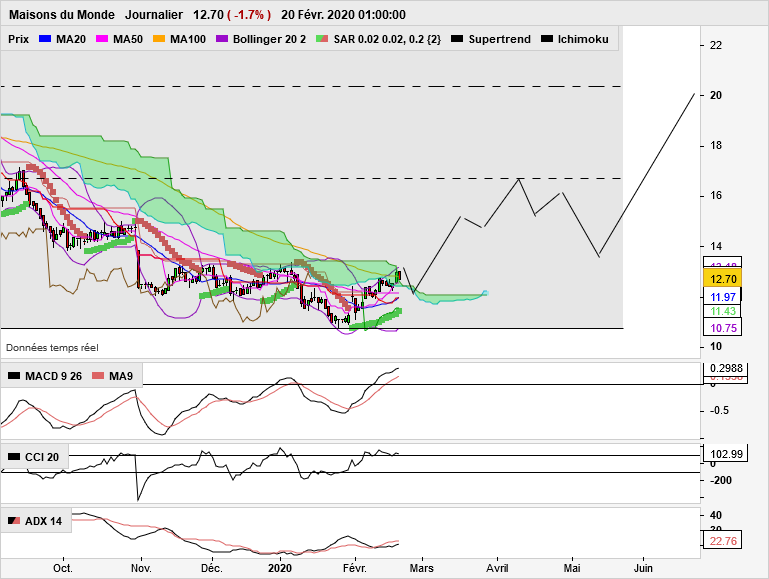Screen dimensions: 769x579
Task: Select the Ichimoku legend label
Action: click(583, 39)
